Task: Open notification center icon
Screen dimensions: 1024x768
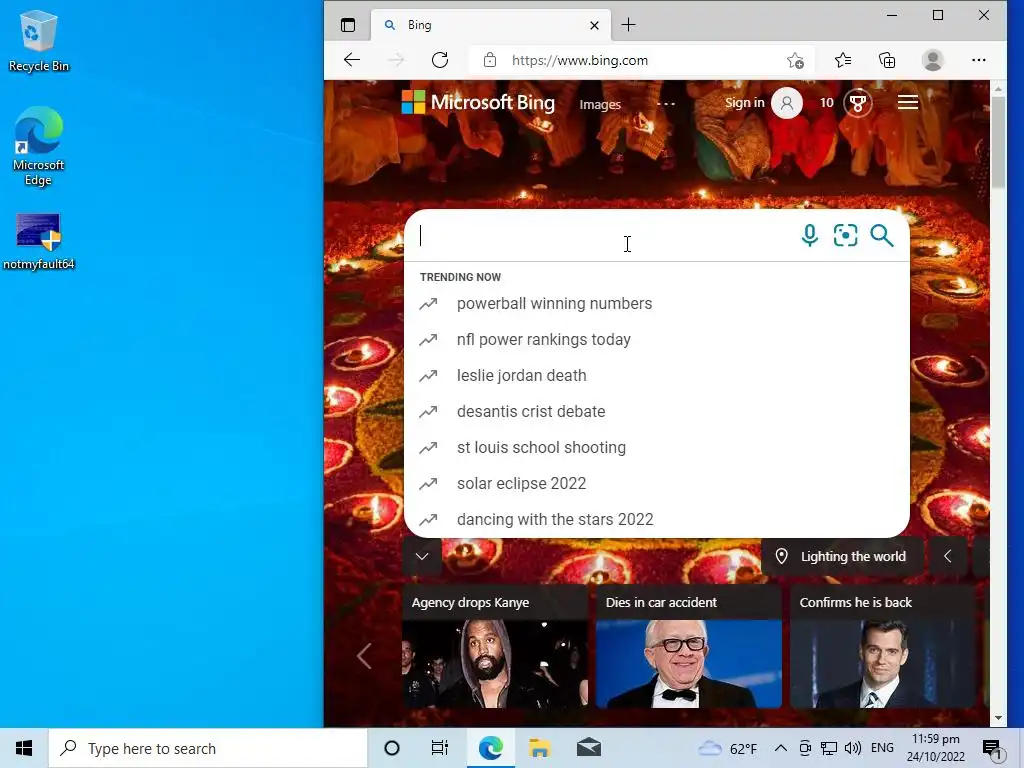Action: 992,748
